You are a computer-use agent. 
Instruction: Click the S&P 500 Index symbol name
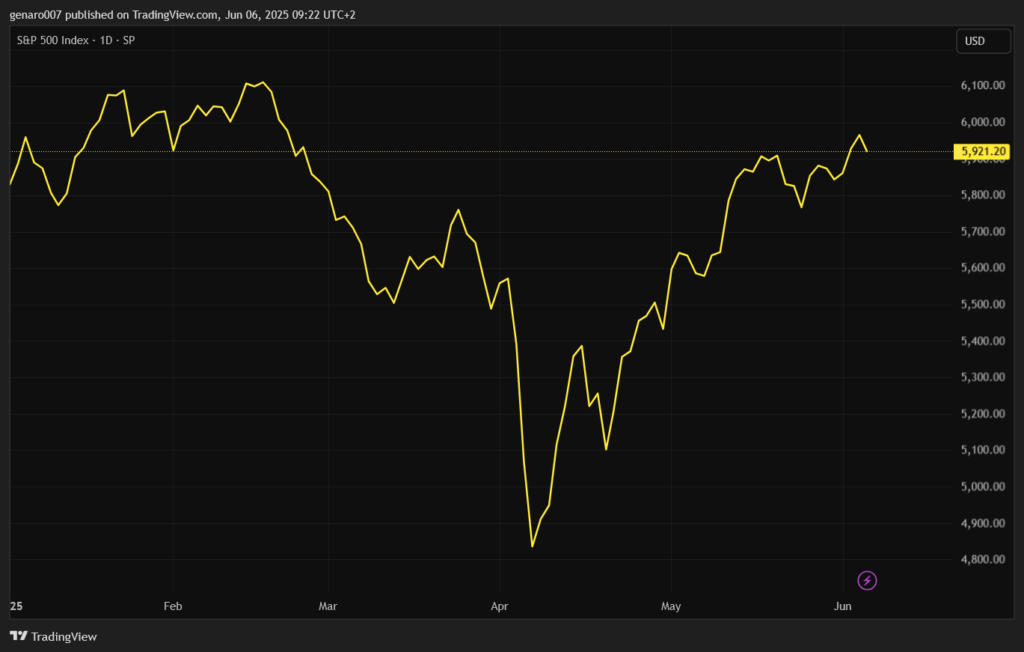tap(54, 40)
